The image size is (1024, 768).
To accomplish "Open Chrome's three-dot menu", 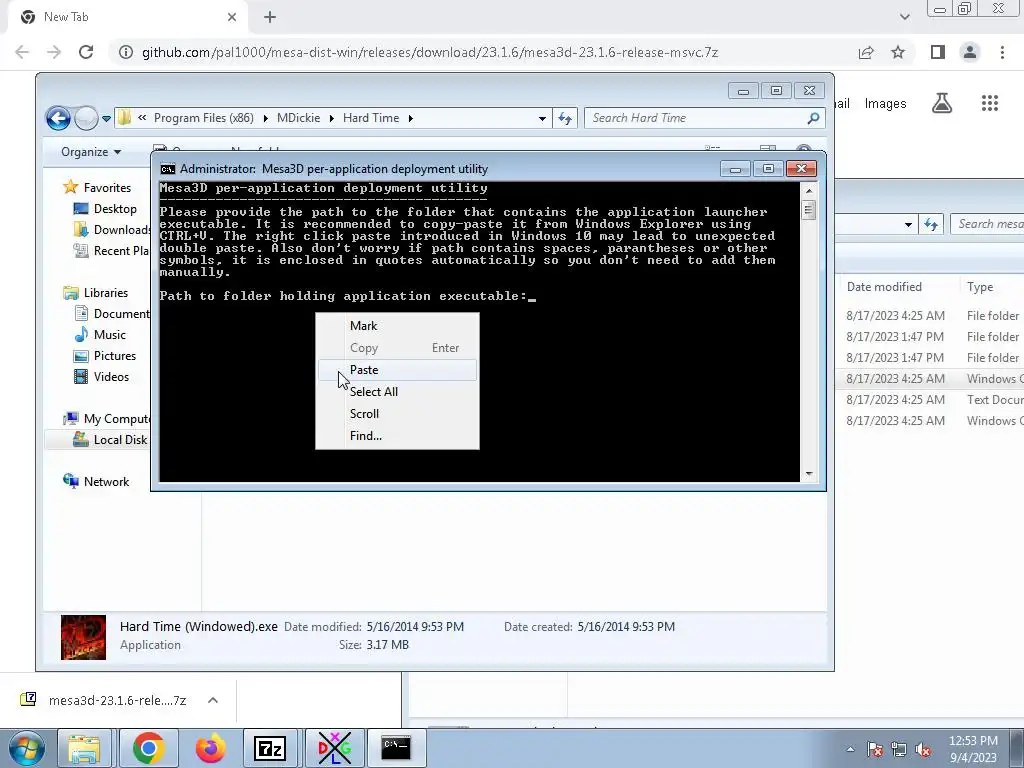I will point(1002,52).
